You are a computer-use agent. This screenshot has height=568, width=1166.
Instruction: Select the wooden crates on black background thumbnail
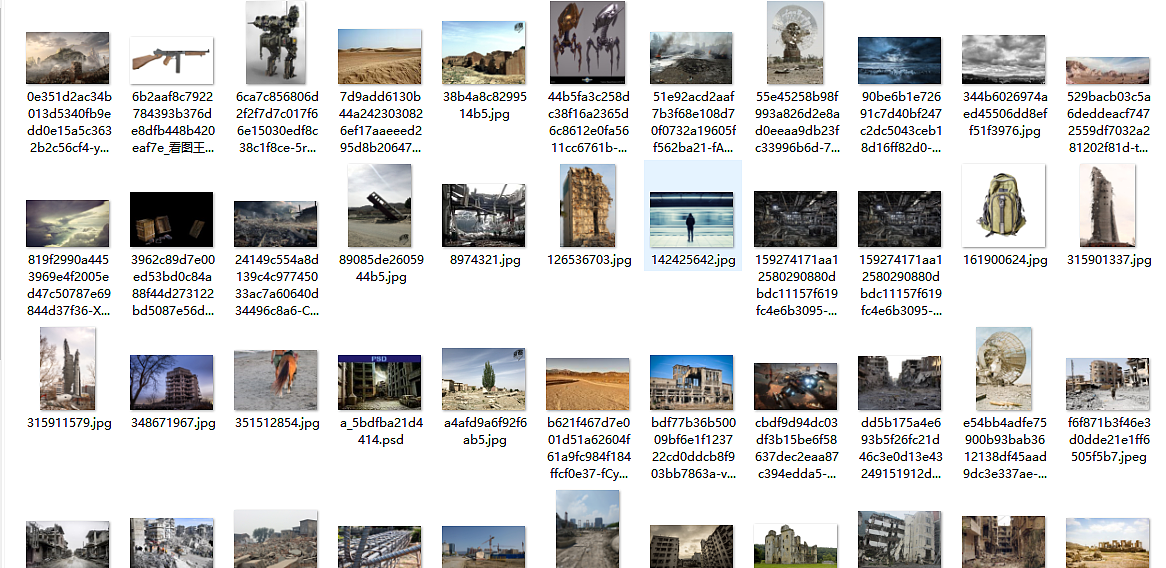171,219
